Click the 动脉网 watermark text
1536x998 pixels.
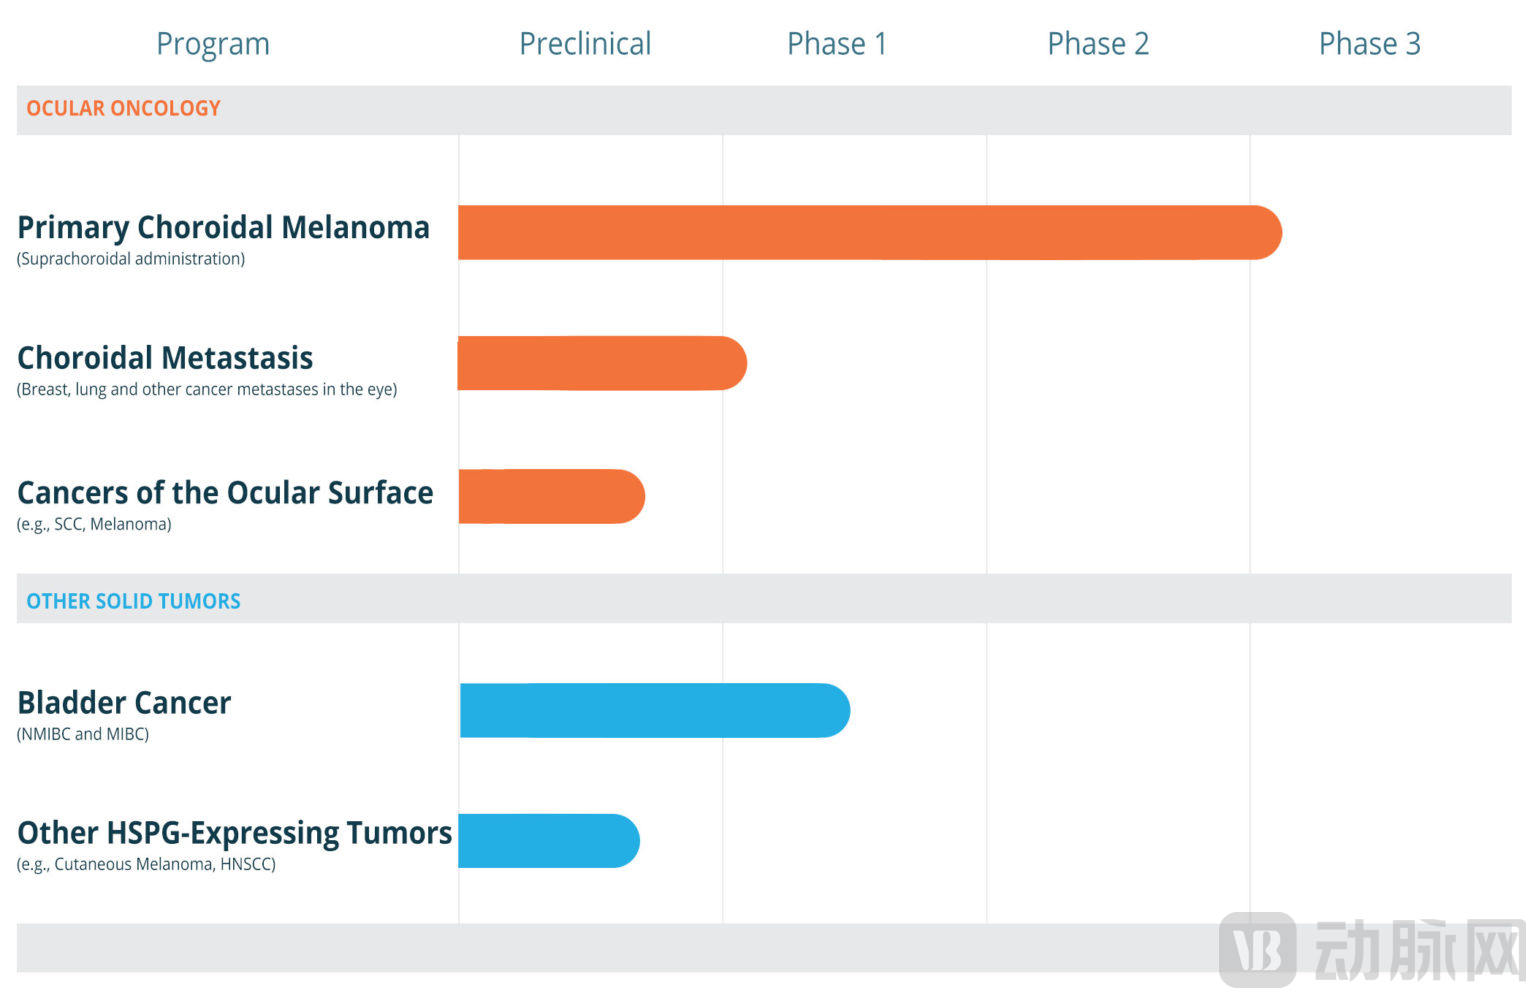click(1420, 950)
